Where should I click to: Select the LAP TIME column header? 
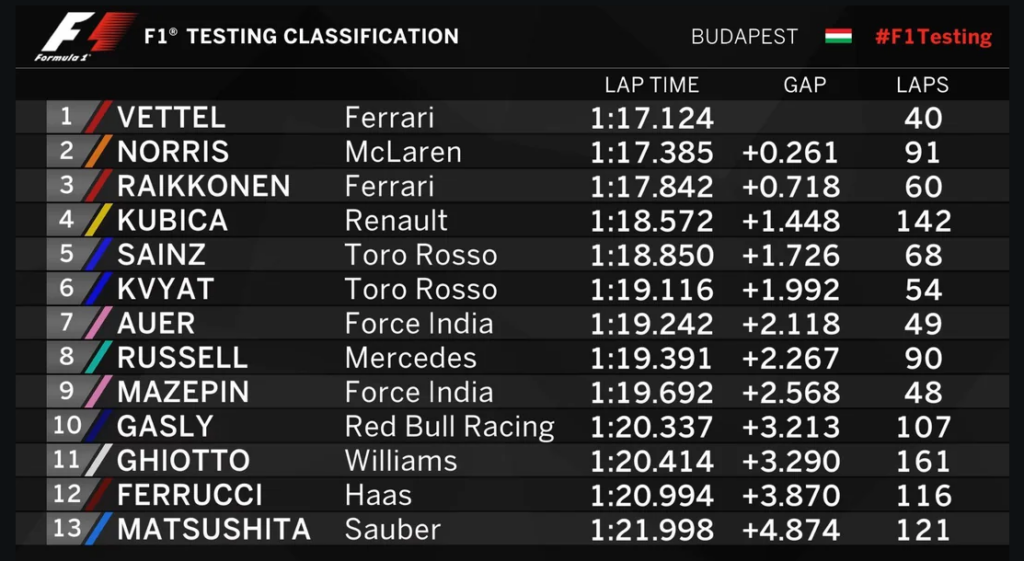[652, 85]
